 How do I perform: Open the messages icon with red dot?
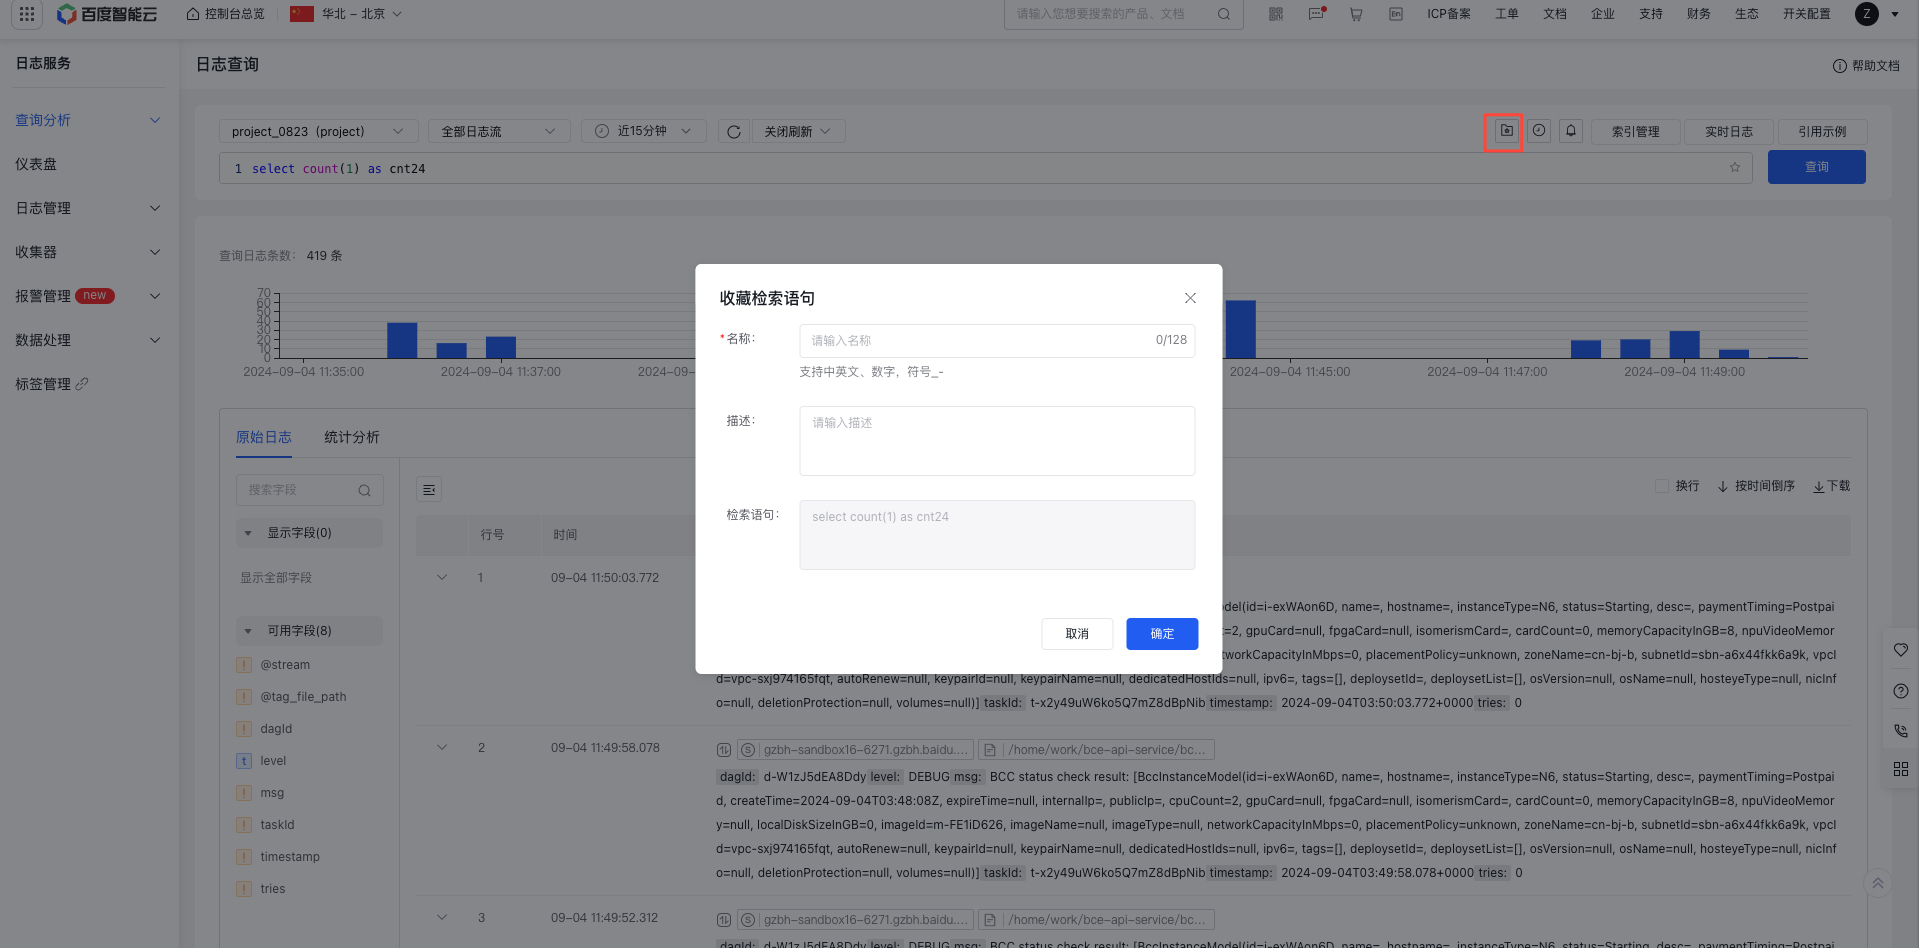1316,14
